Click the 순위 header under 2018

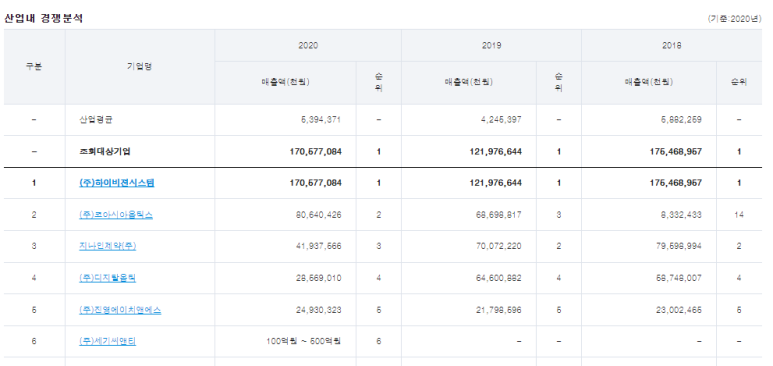click(x=739, y=82)
